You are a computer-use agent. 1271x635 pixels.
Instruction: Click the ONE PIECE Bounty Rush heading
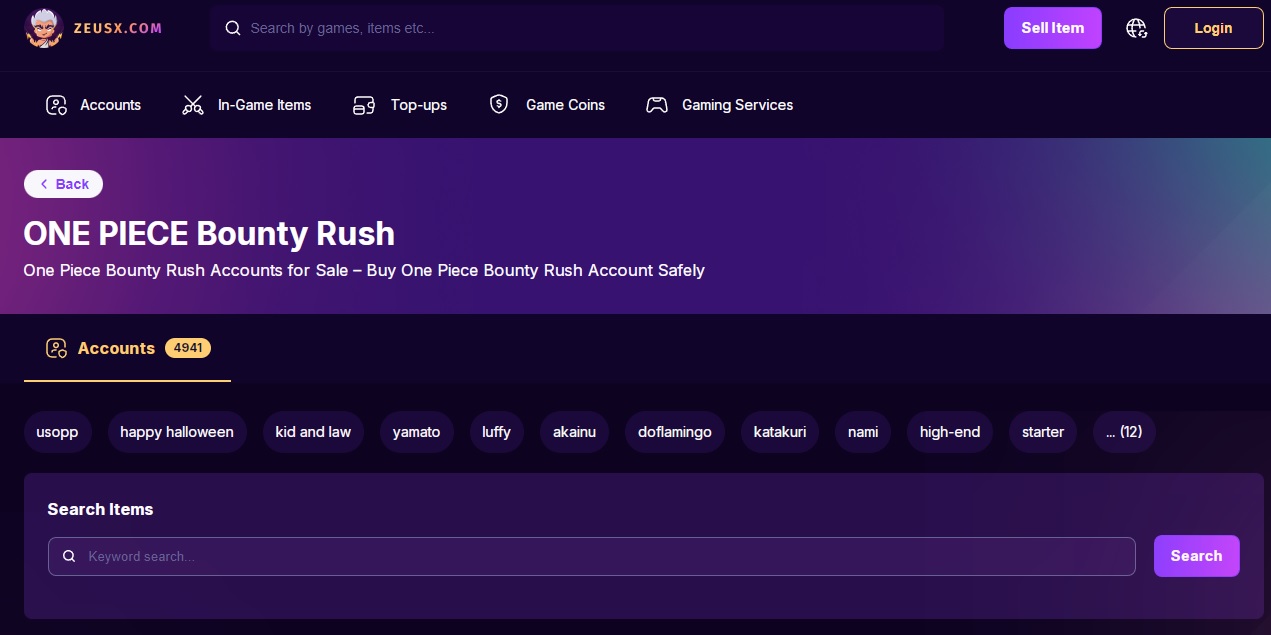(x=209, y=234)
